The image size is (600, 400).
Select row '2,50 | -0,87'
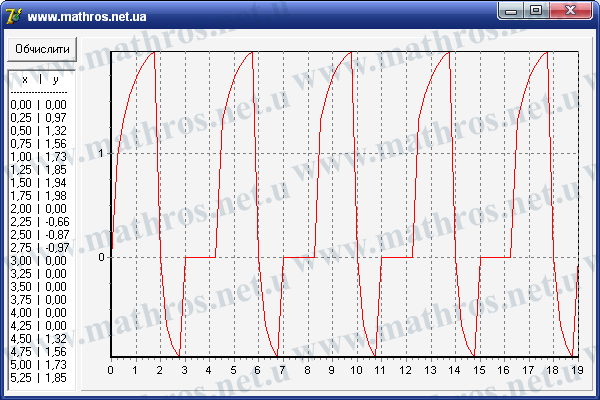point(40,235)
